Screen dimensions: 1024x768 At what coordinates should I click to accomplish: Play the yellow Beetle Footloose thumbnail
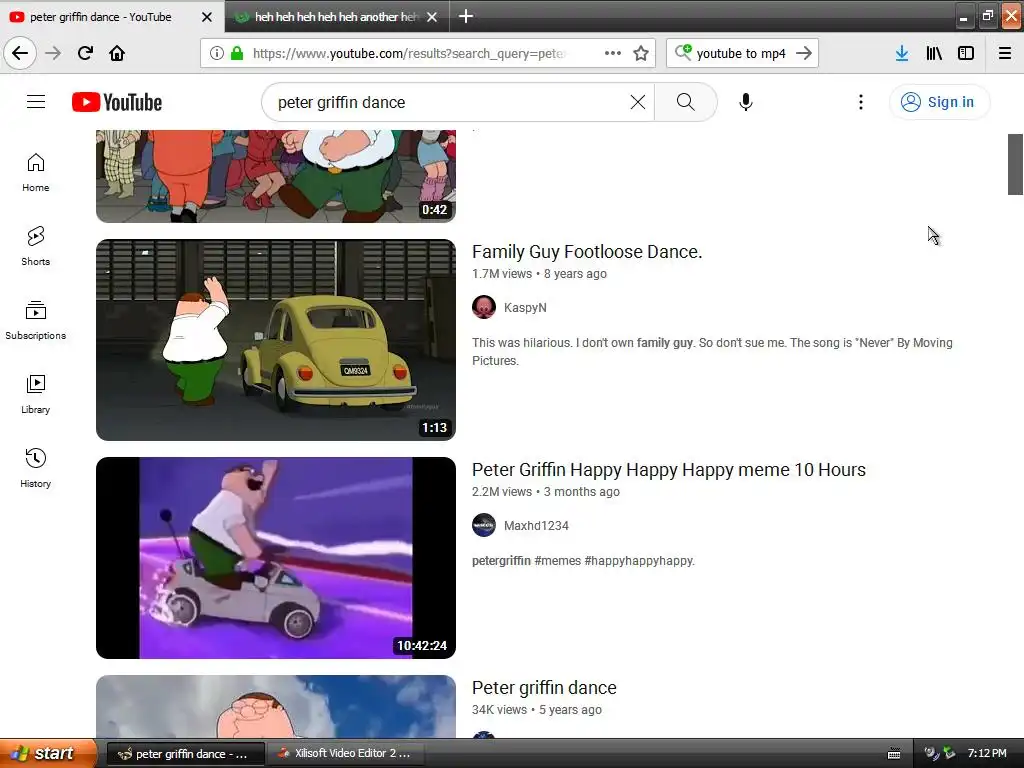point(276,340)
